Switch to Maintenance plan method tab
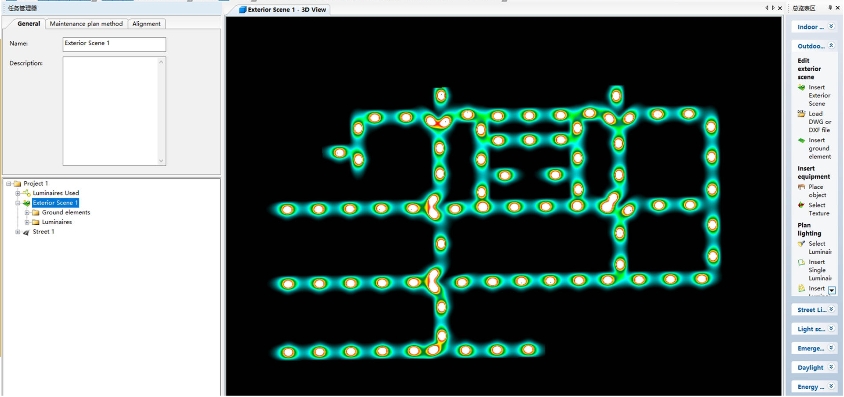844x397 pixels. tap(86, 24)
